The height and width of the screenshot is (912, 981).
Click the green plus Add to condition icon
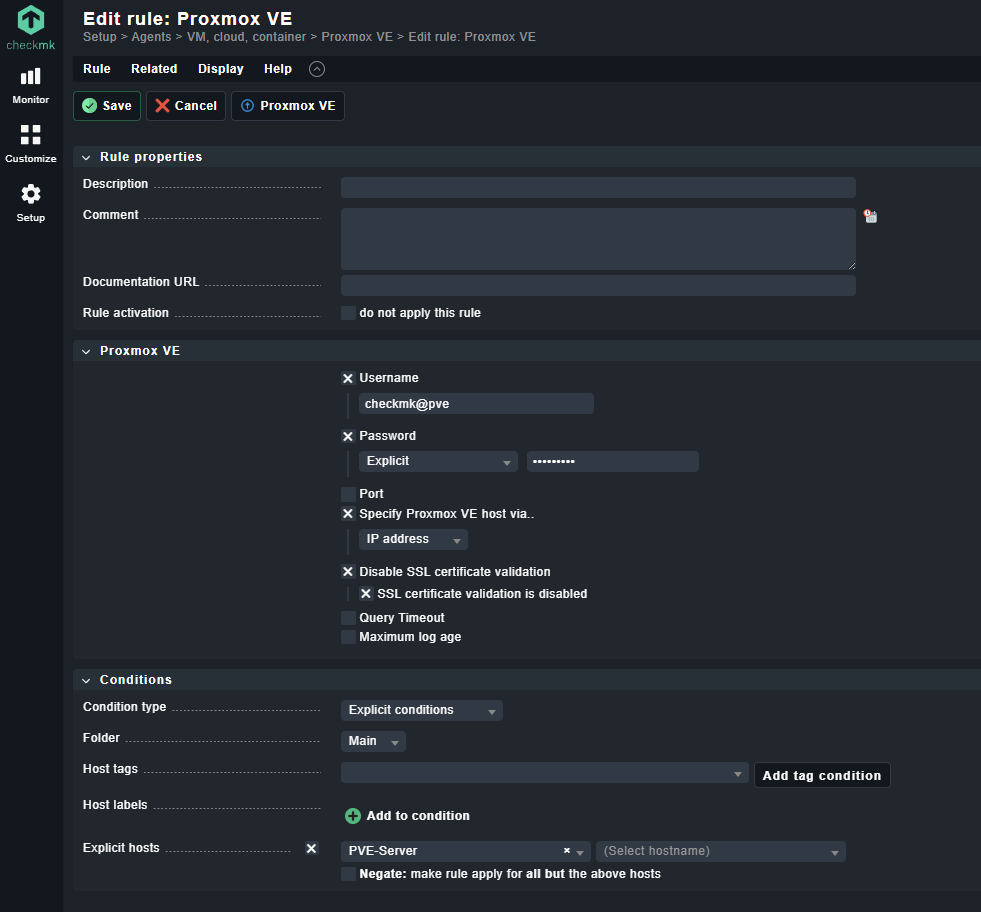(352, 816)
